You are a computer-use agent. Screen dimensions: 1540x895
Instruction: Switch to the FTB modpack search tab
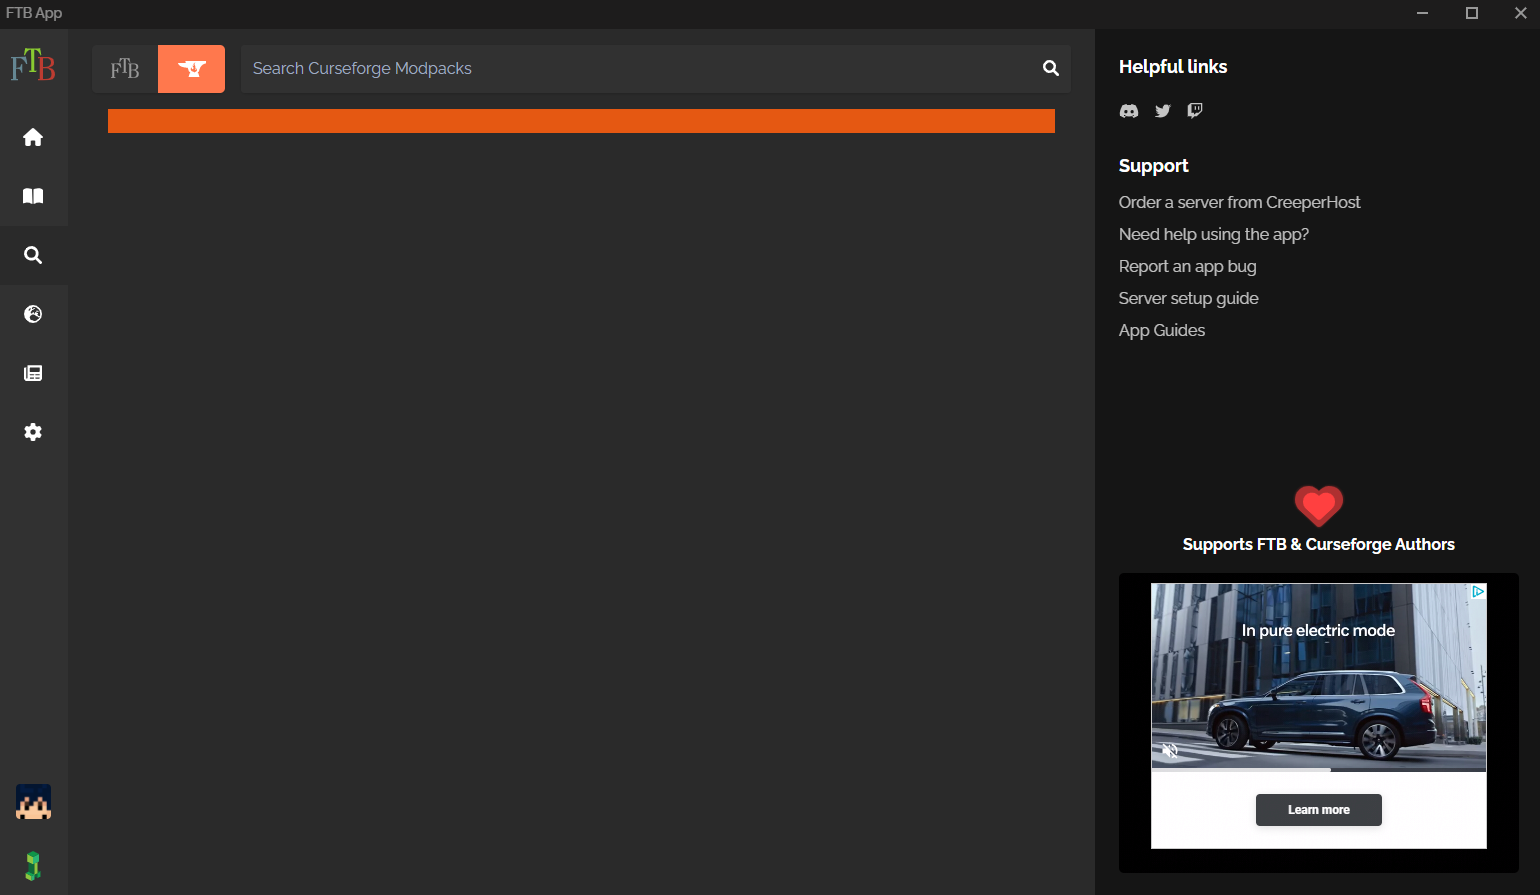pos(125,68)
